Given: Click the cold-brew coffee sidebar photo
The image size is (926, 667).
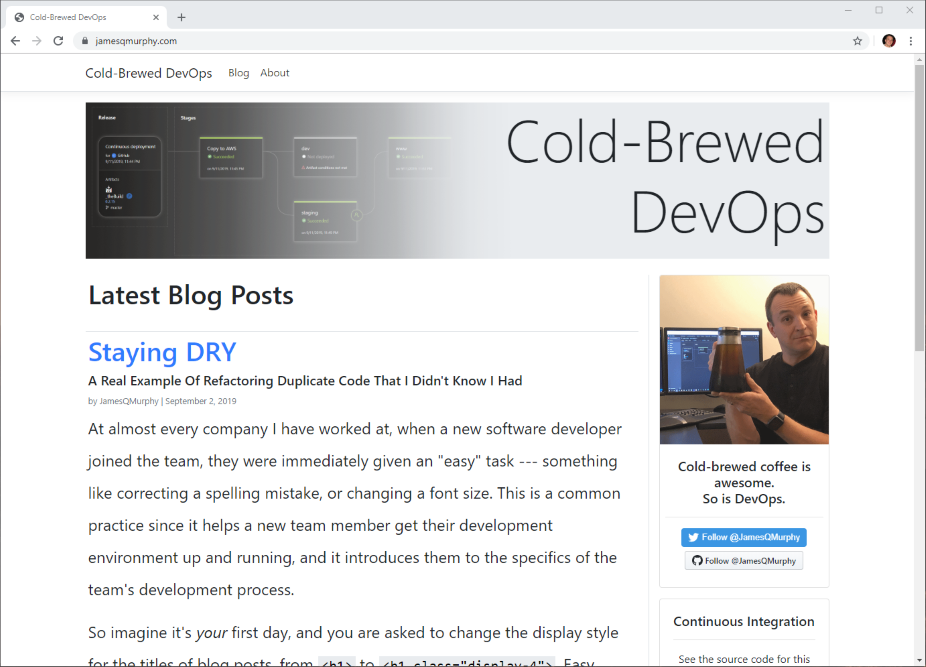Looking at the screenshot, I should (744, 360).
